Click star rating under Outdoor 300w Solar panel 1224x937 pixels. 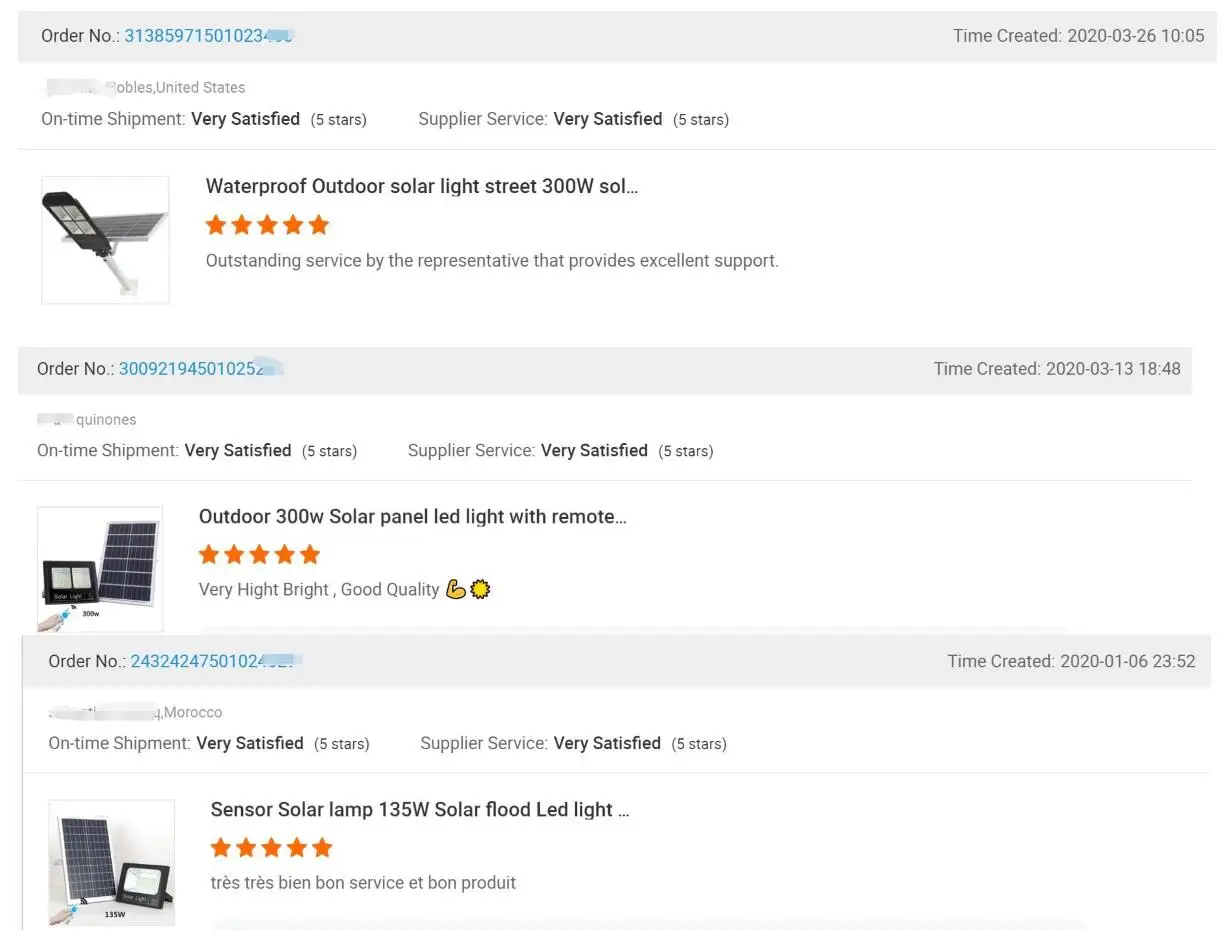(259, 555)
